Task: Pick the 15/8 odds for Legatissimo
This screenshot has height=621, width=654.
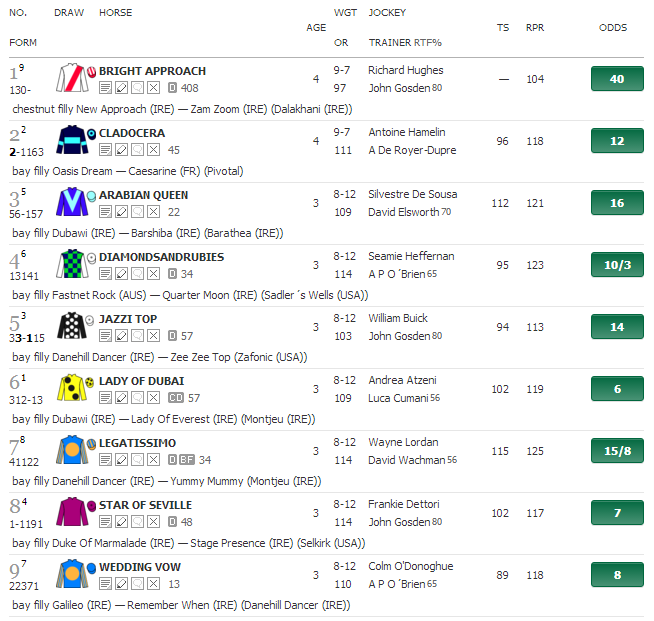Action: pyautogui.click(x=617, y=451)
